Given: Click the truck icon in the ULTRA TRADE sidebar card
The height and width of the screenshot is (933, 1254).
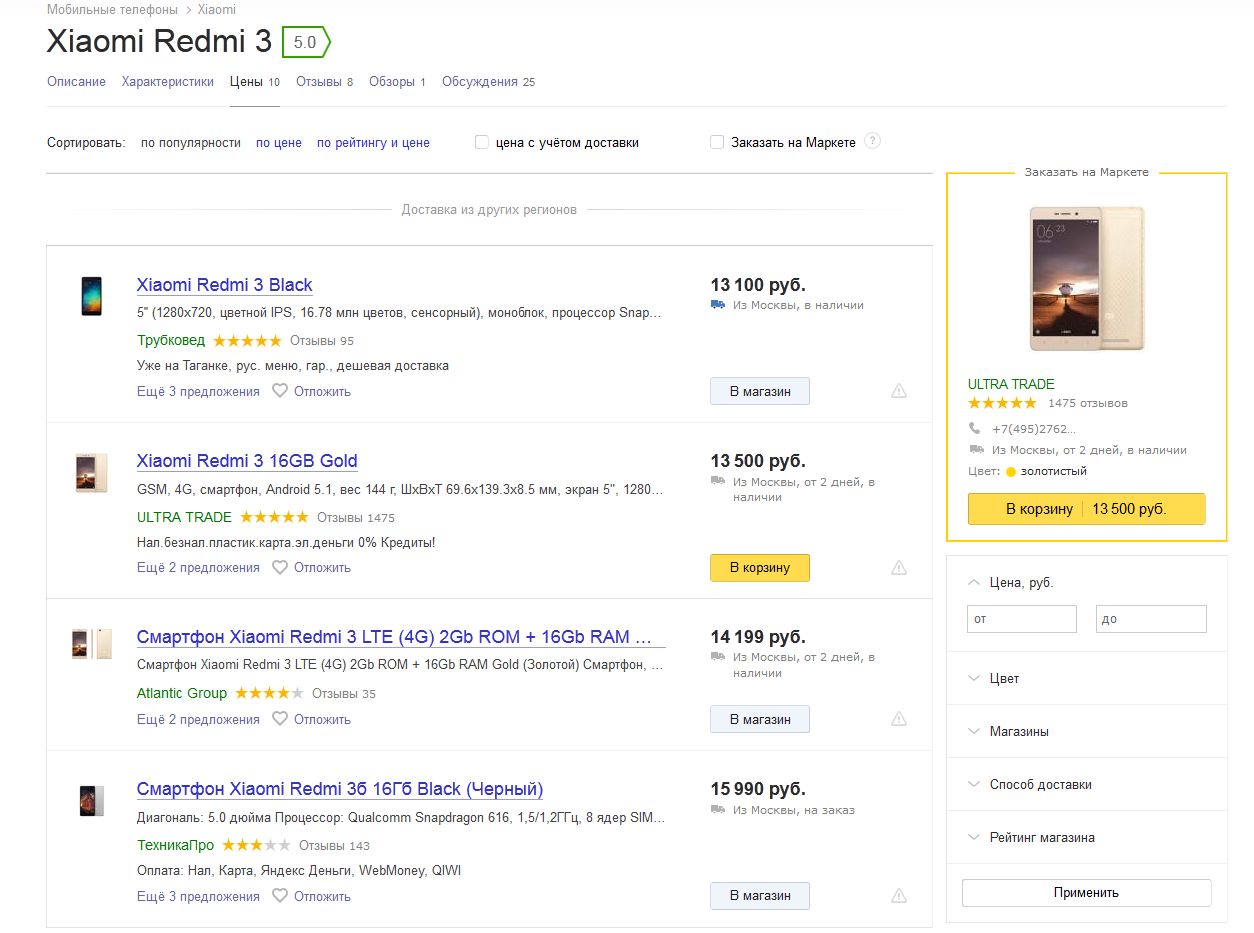Looking at the screenshot, I should coord(976,450).
